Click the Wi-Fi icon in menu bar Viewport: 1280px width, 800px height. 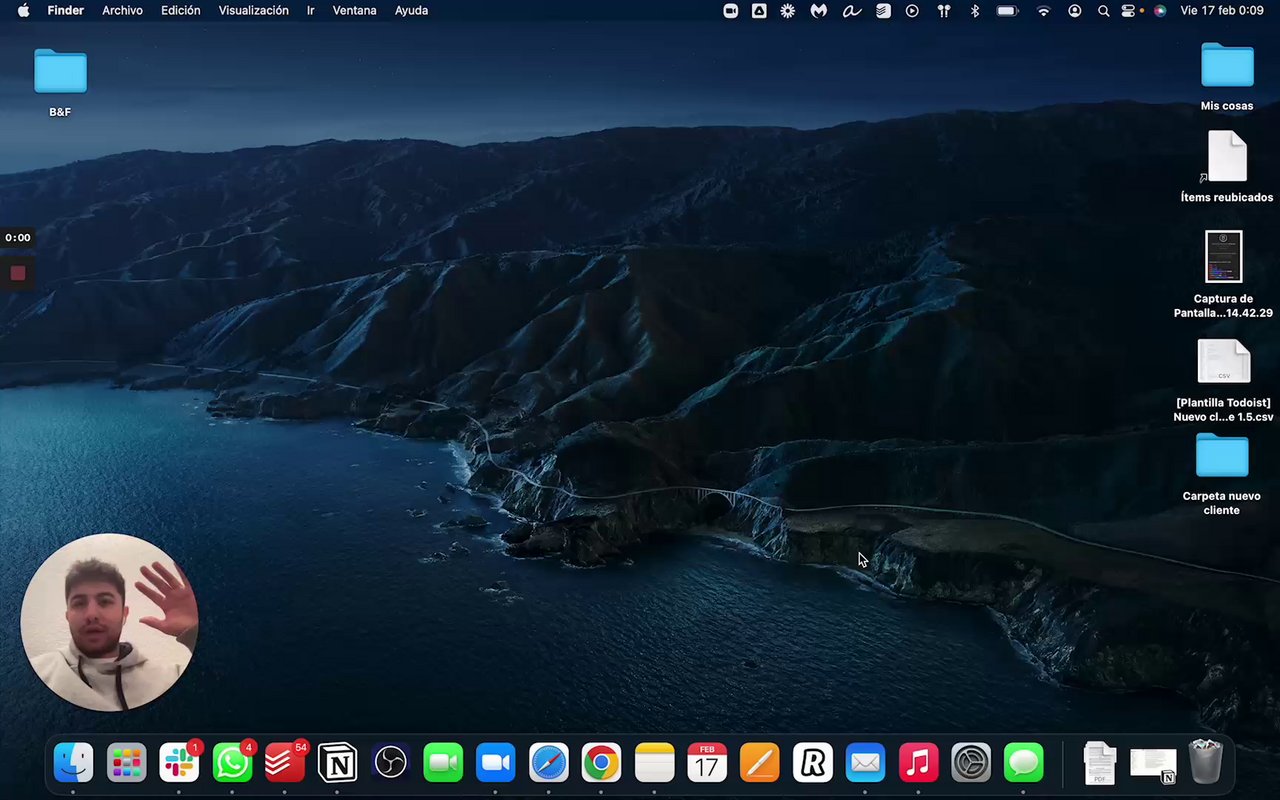[1044, 11]
